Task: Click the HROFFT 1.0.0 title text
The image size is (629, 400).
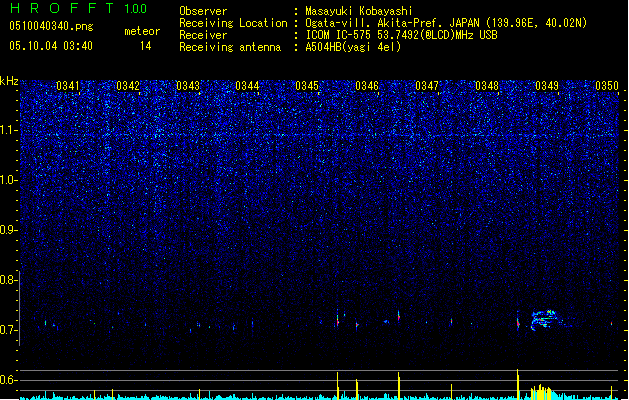Action: pos(78,8)
